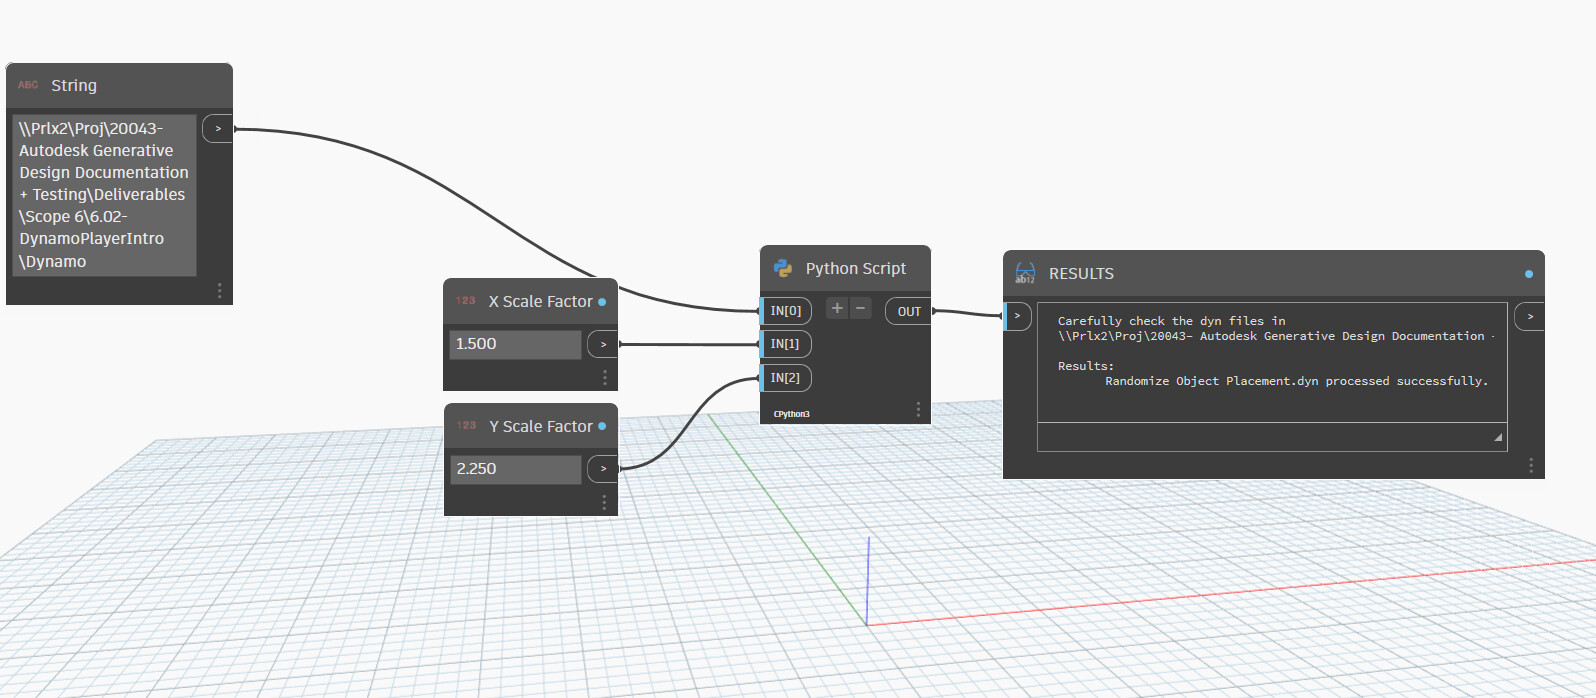Click the Y Scale Factor output port
The width and height of the screenshot is (1596, 698).
[x=603, y=468]
